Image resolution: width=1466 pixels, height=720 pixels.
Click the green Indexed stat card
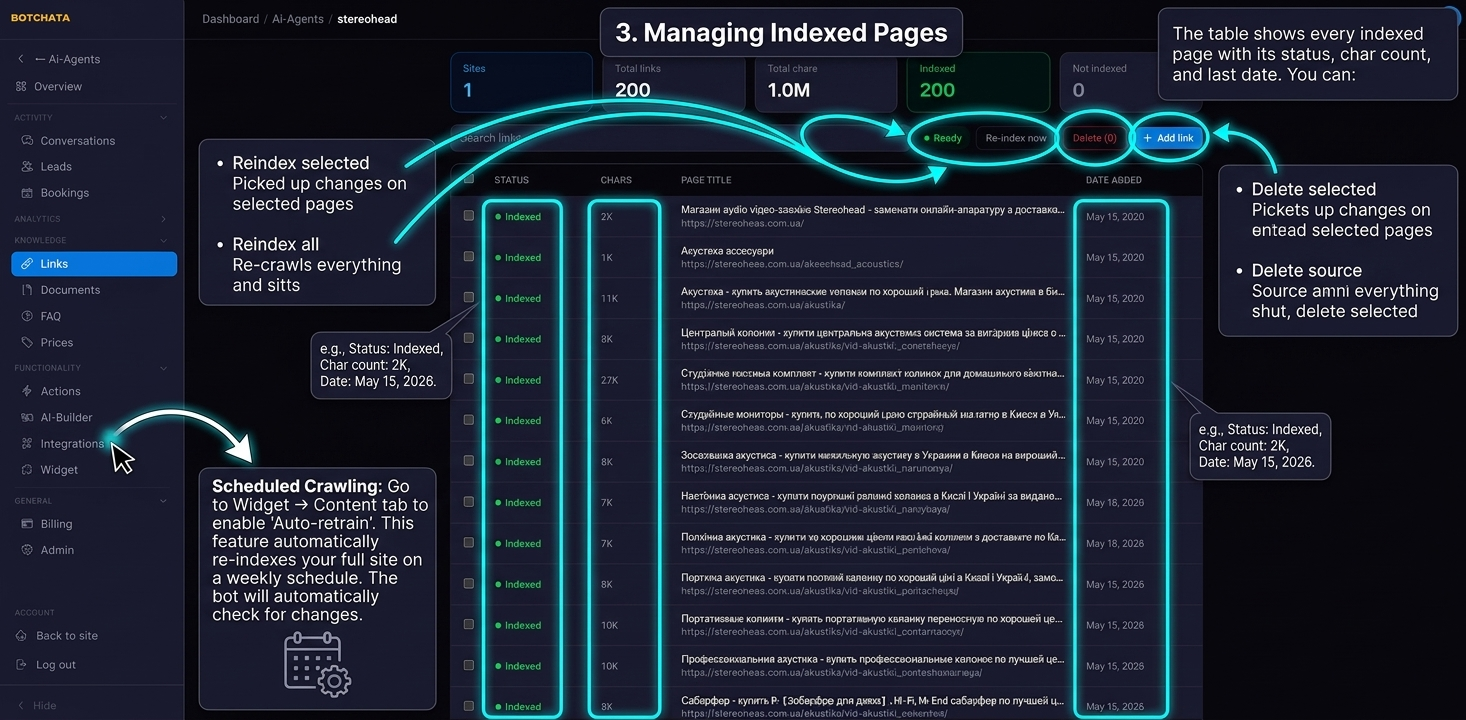tap(978, 82)
